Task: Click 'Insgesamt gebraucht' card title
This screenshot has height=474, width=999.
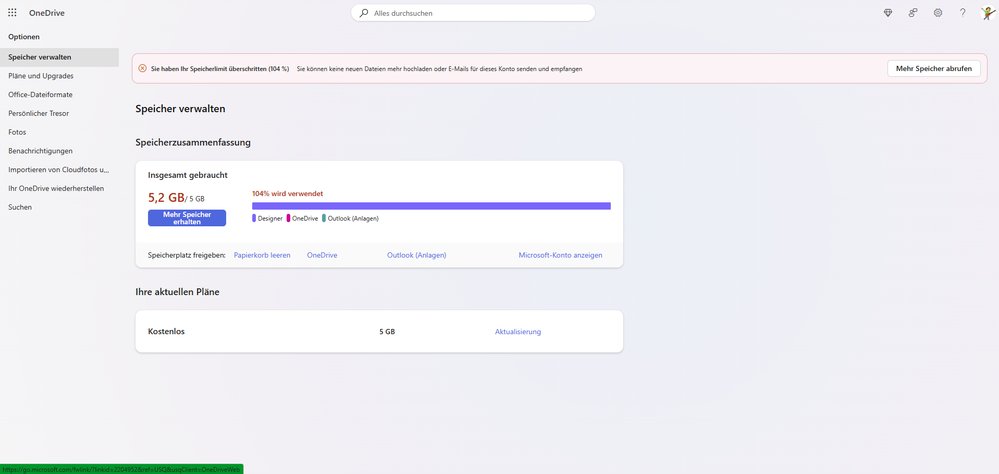Action: coord(188,175)
